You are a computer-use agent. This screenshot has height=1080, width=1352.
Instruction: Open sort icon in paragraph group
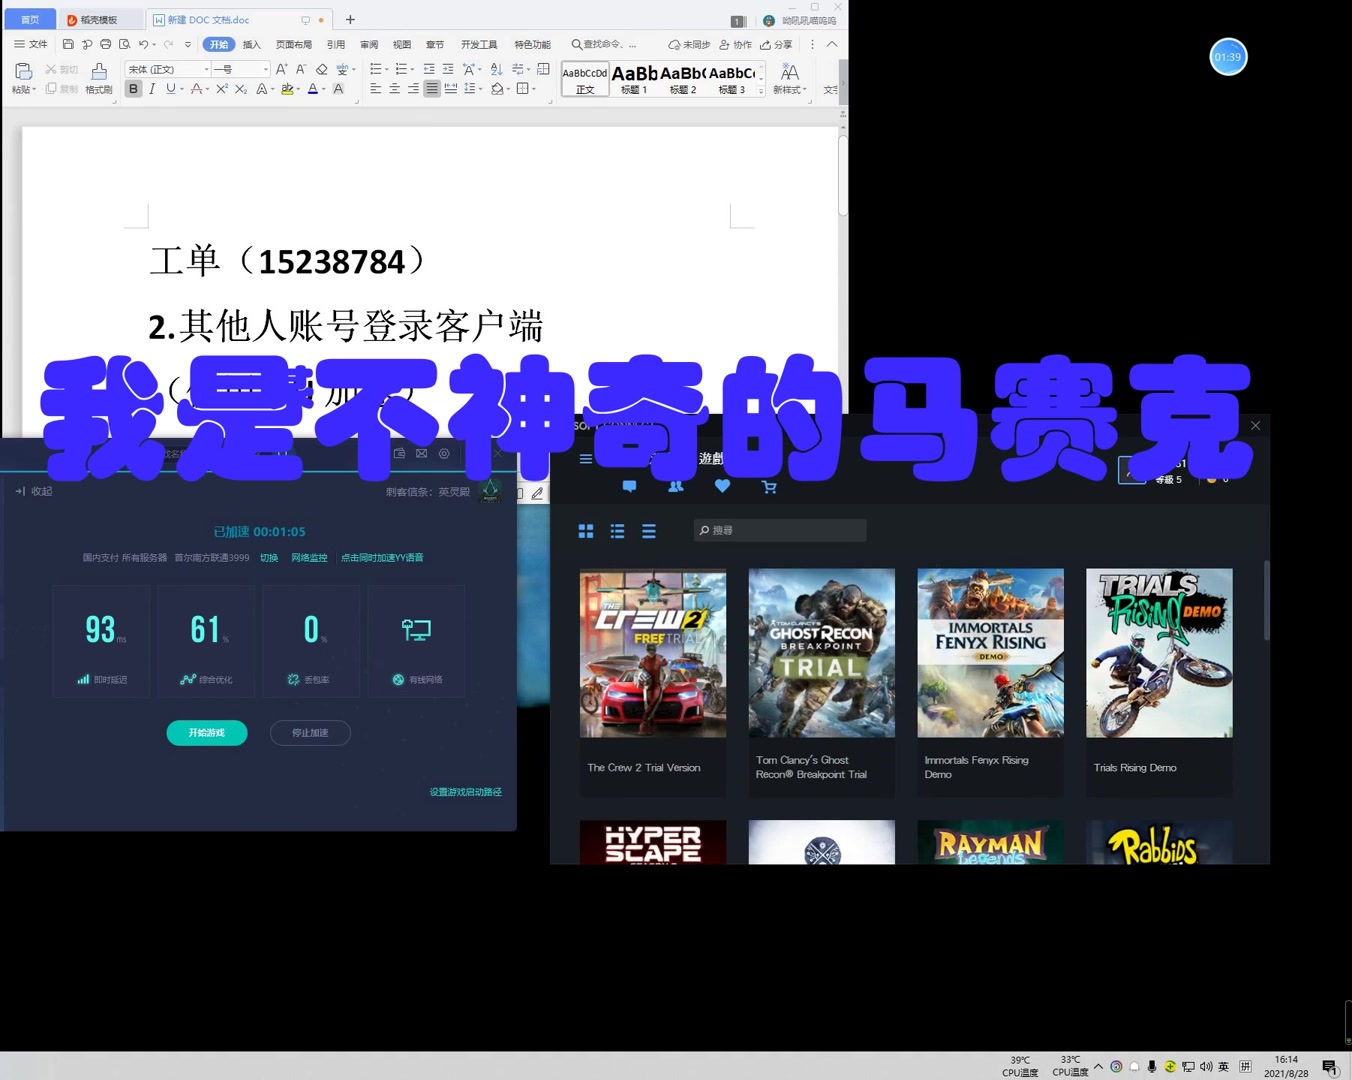pyautogui.click(x=497, y=69)
